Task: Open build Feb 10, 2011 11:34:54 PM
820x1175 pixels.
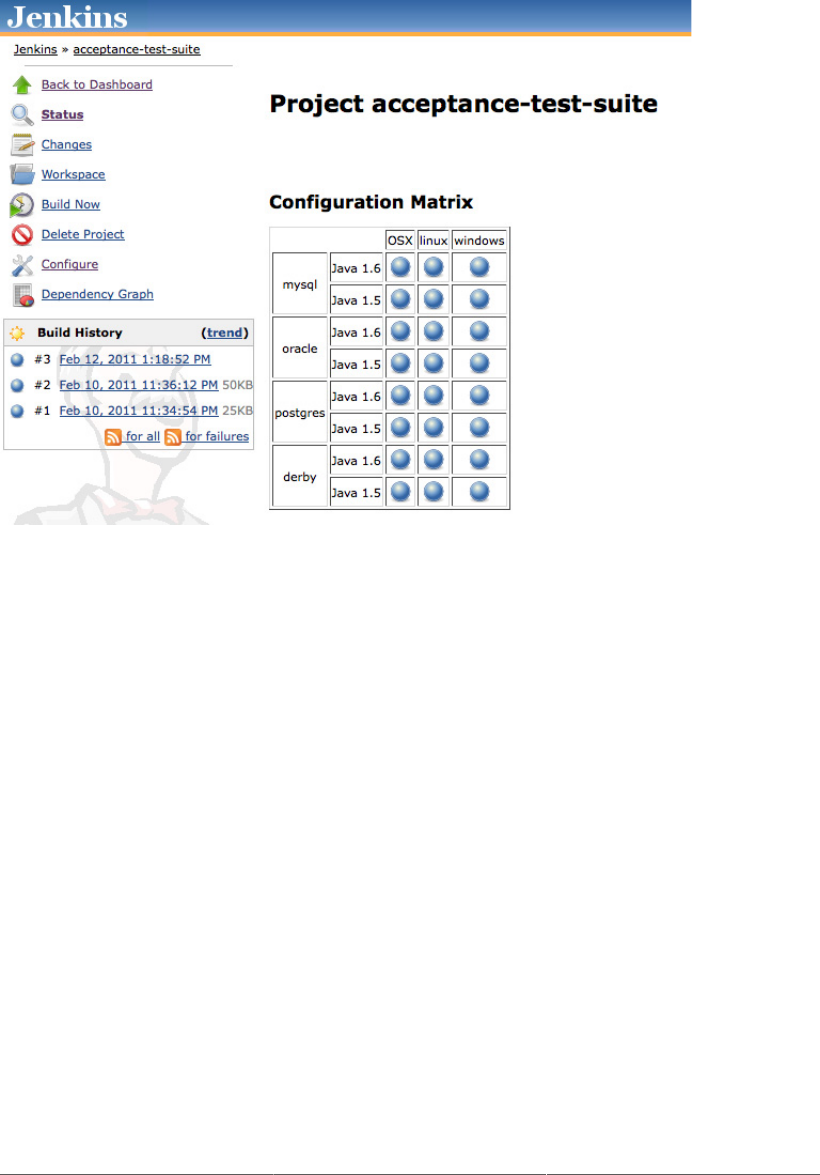Action: point(139,411)
